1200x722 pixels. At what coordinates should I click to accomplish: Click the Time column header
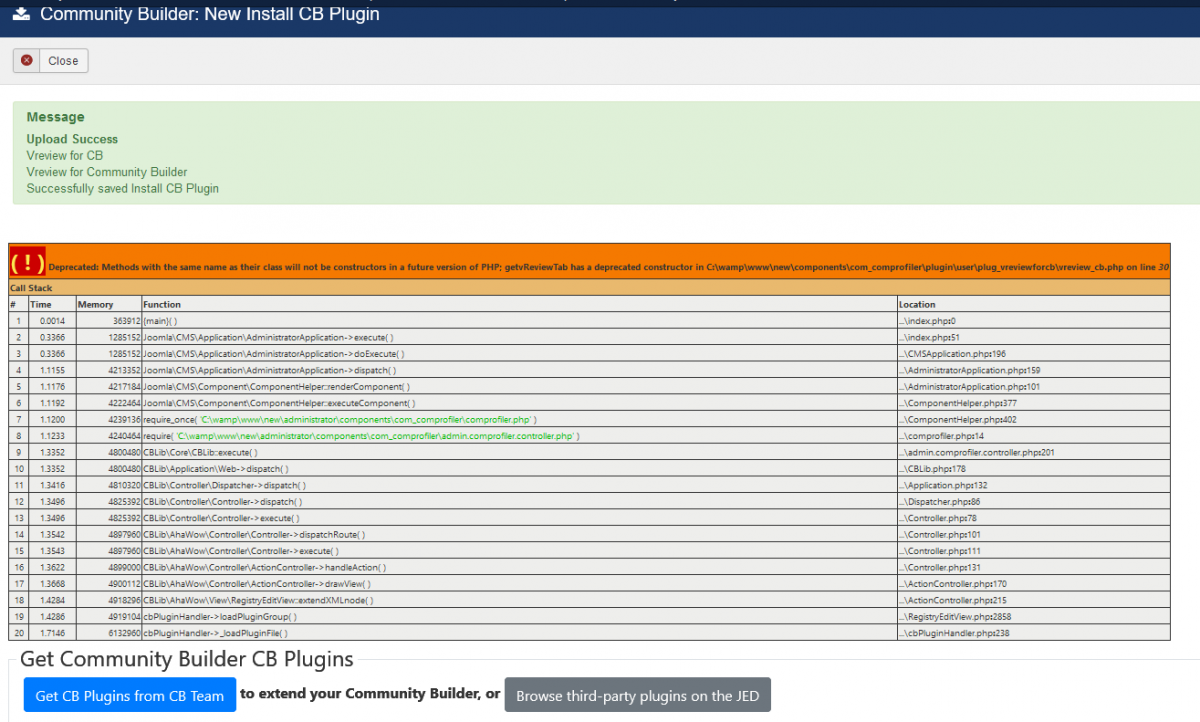41,304
